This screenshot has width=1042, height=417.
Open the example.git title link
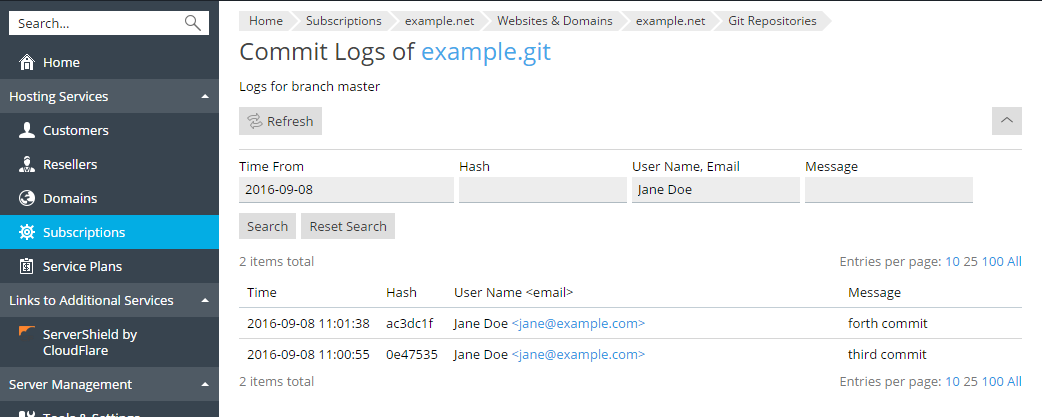(x=485, y=52)
